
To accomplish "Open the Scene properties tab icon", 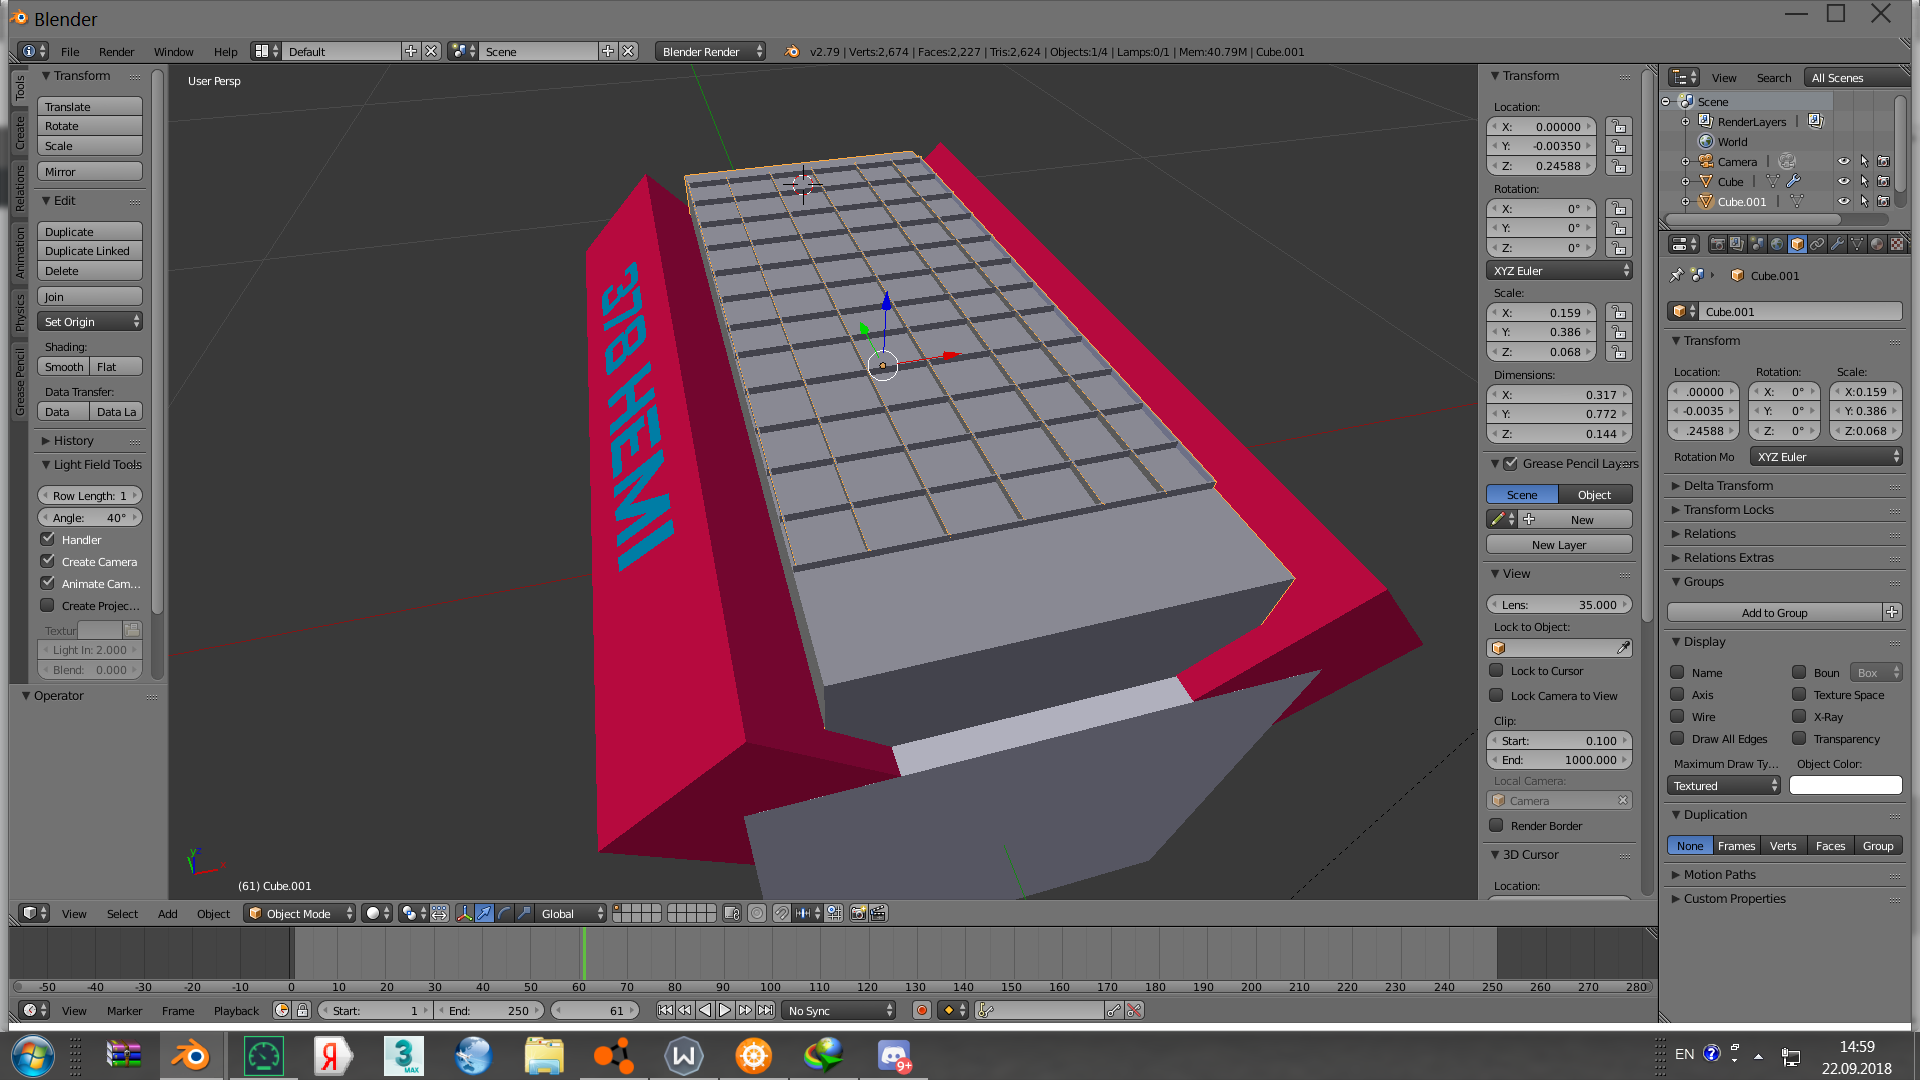I will (1757, 244).
